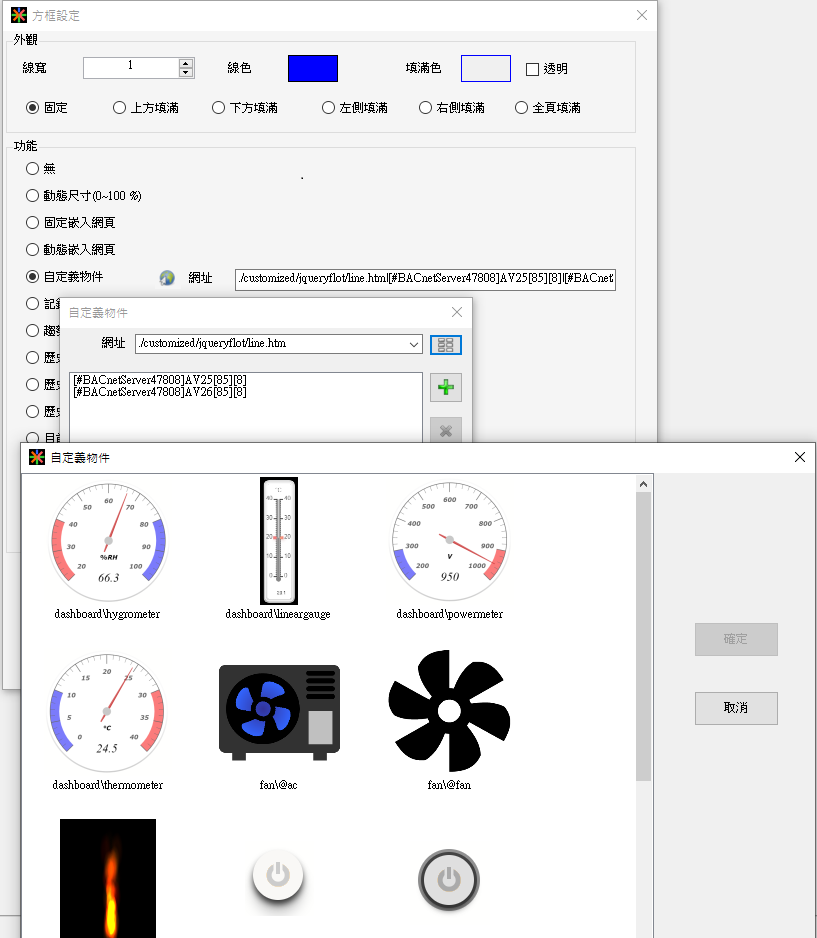Viewport: 817px width, 938px height.
Task: Select the dark ring power button icon
Action: click(x=449, y=879)
